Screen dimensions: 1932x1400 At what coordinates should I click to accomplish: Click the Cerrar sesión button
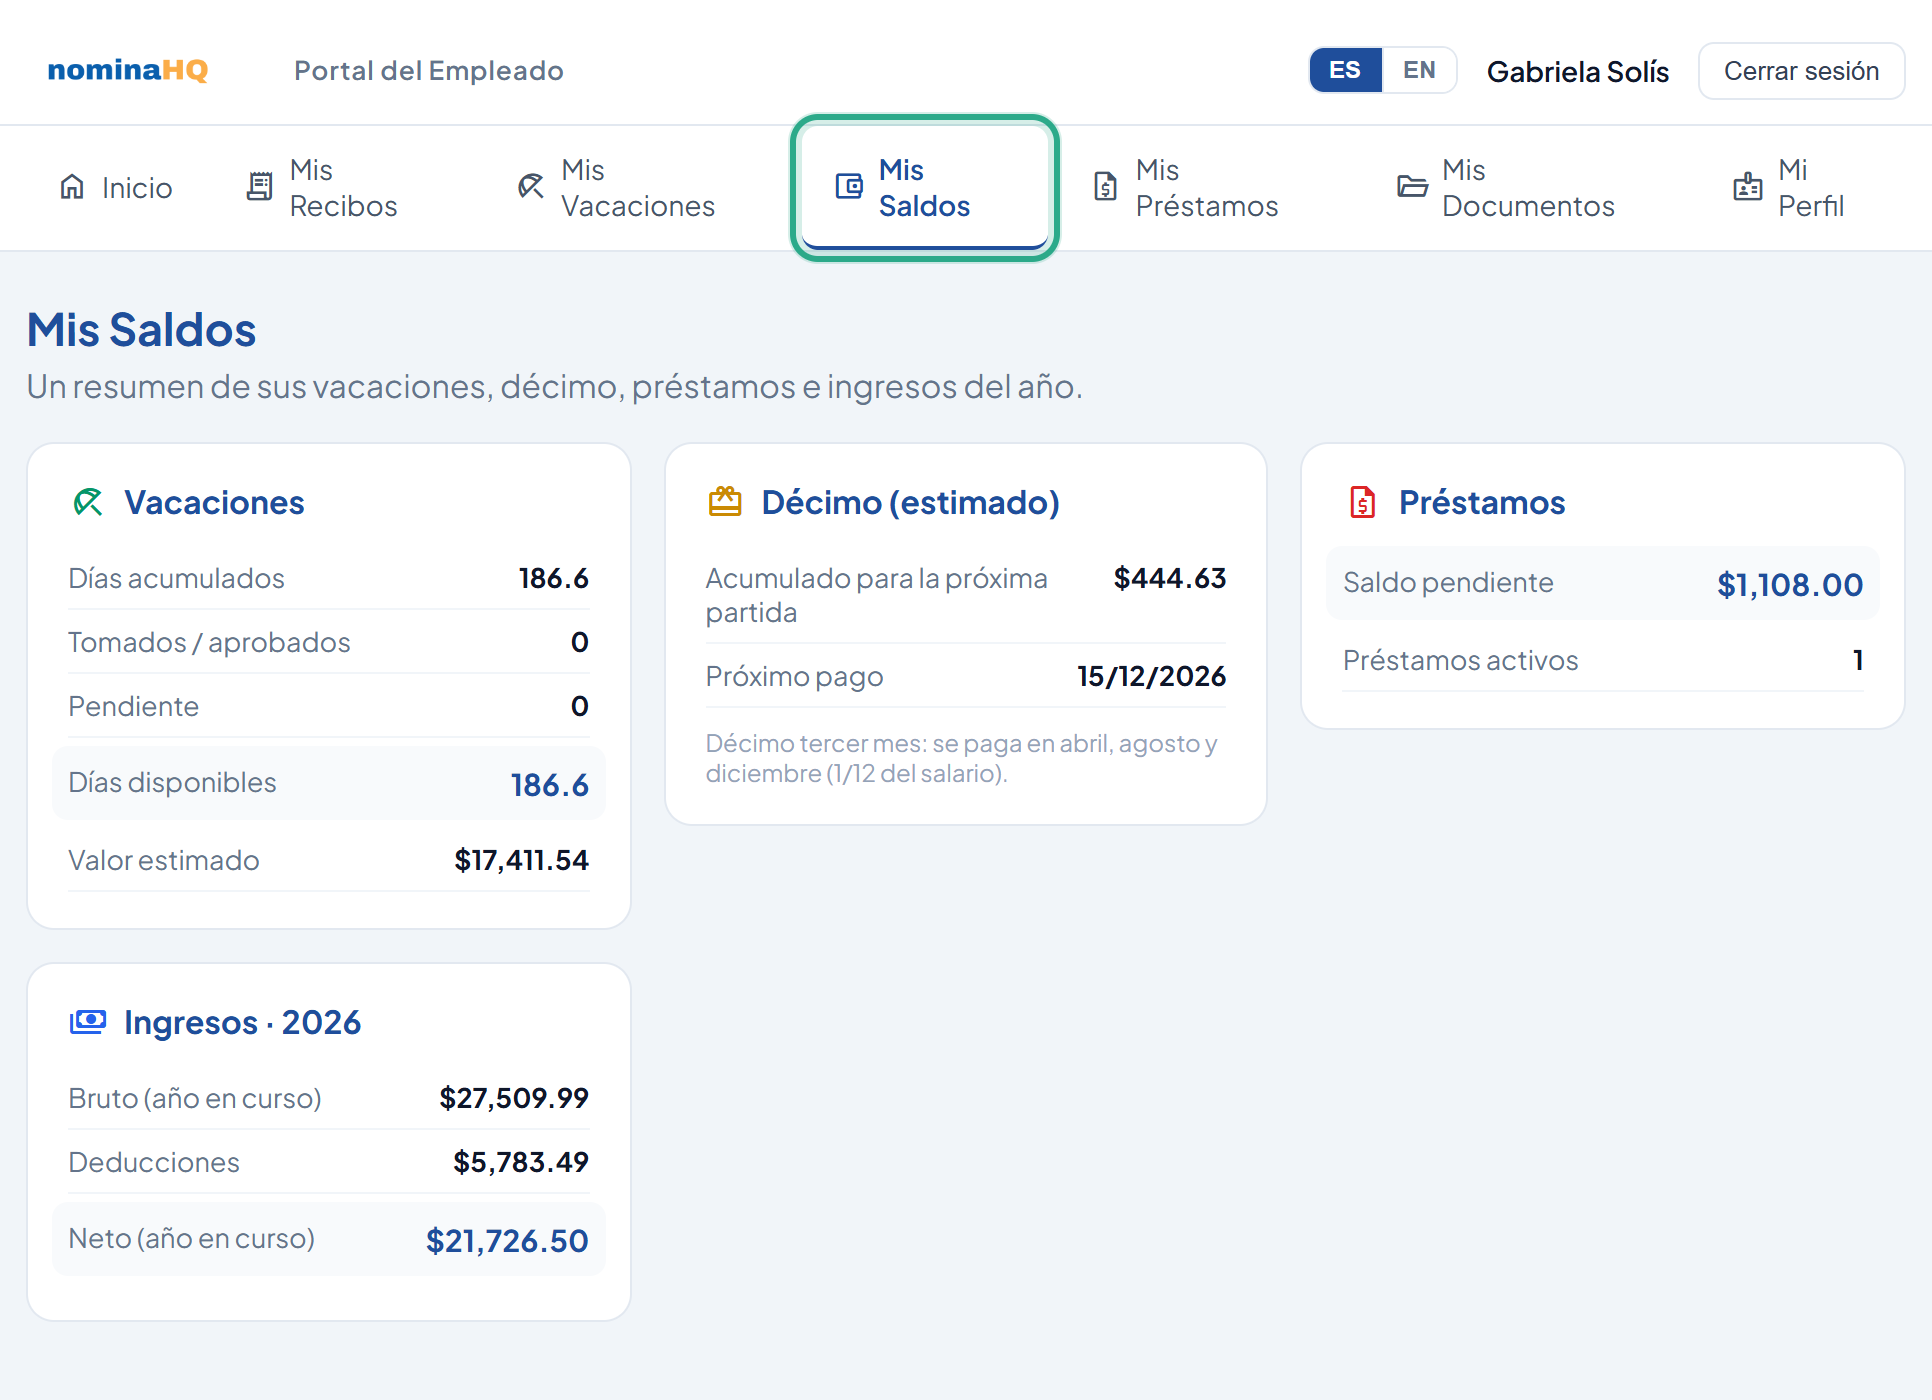1801,71
